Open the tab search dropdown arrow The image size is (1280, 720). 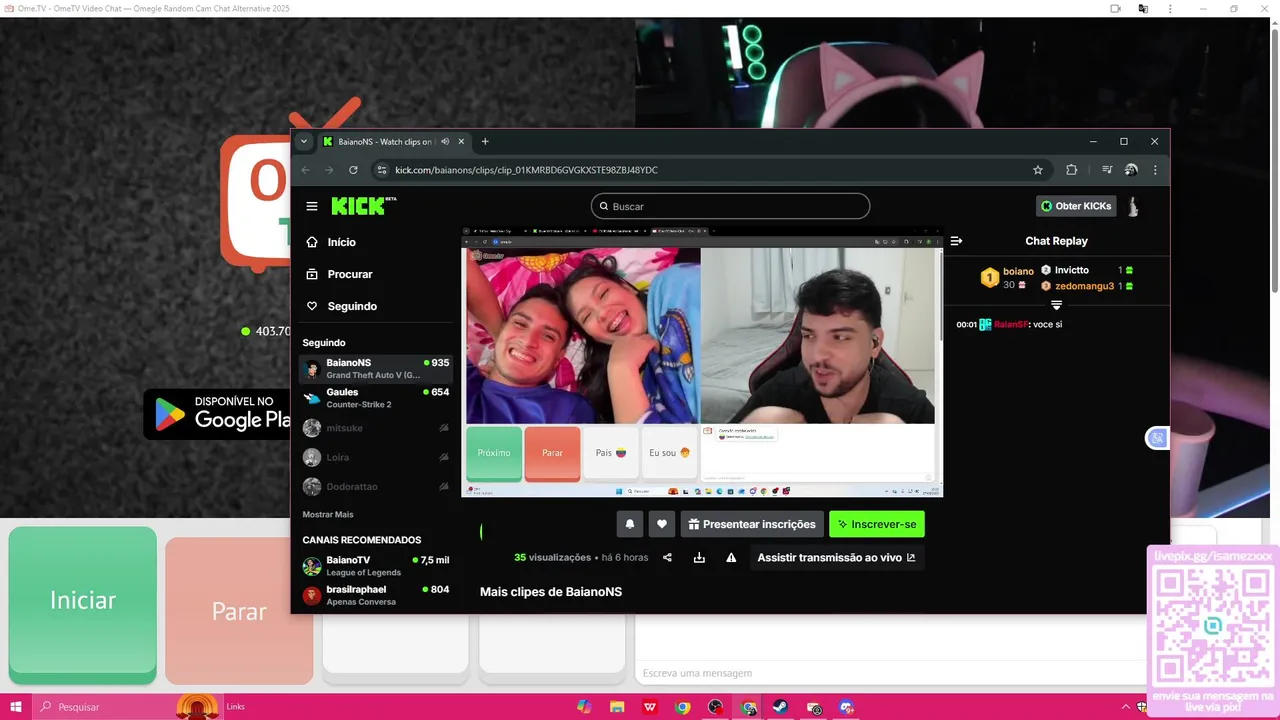[304, 141]
